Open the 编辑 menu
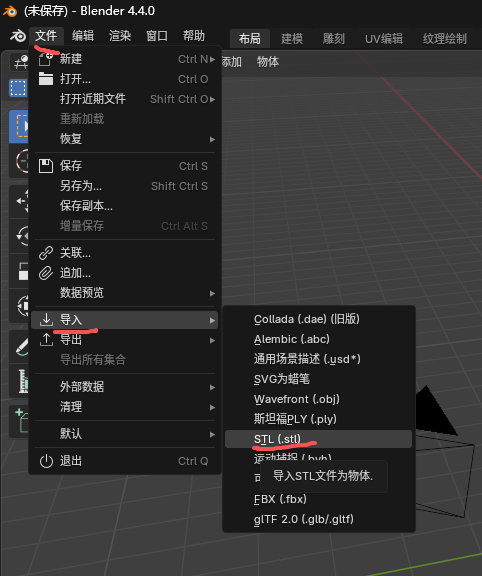The image size is (482, 576). click(x=83, y=36)
